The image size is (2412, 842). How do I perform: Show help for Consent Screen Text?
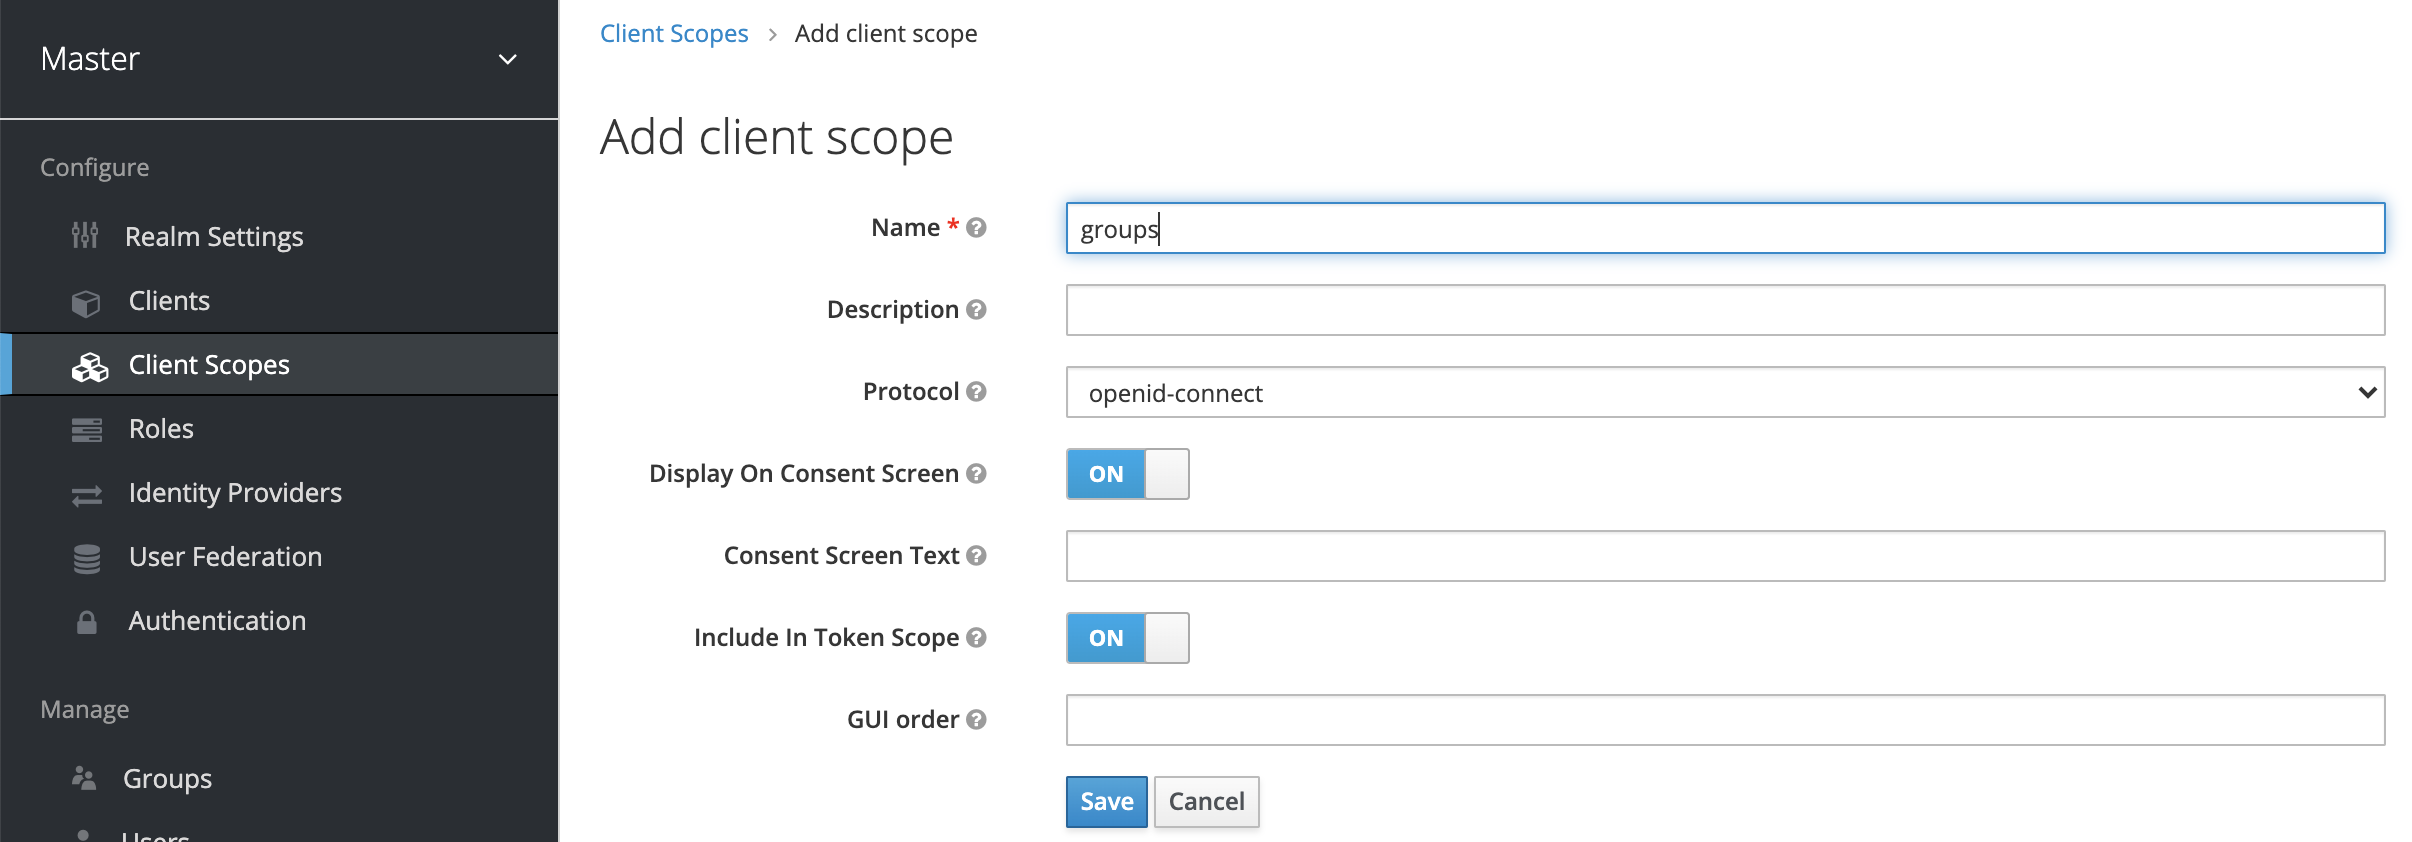point(977,556)
